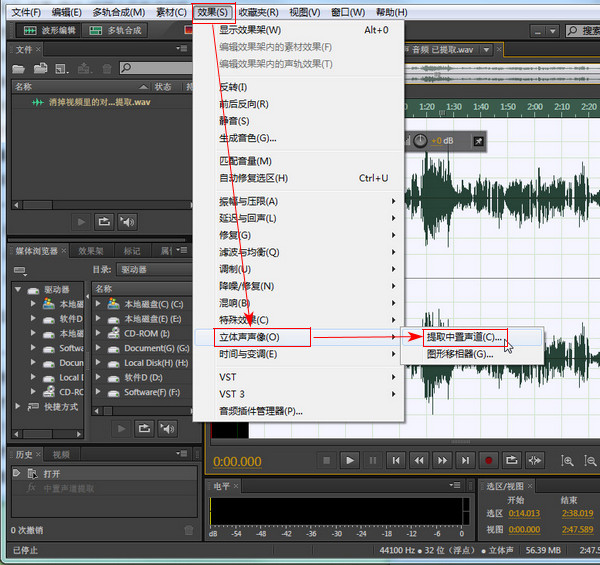Image resolution: width=600 pixels, height=565 pixels.
Task: Click the red record button
Action: tap(489, 461)
